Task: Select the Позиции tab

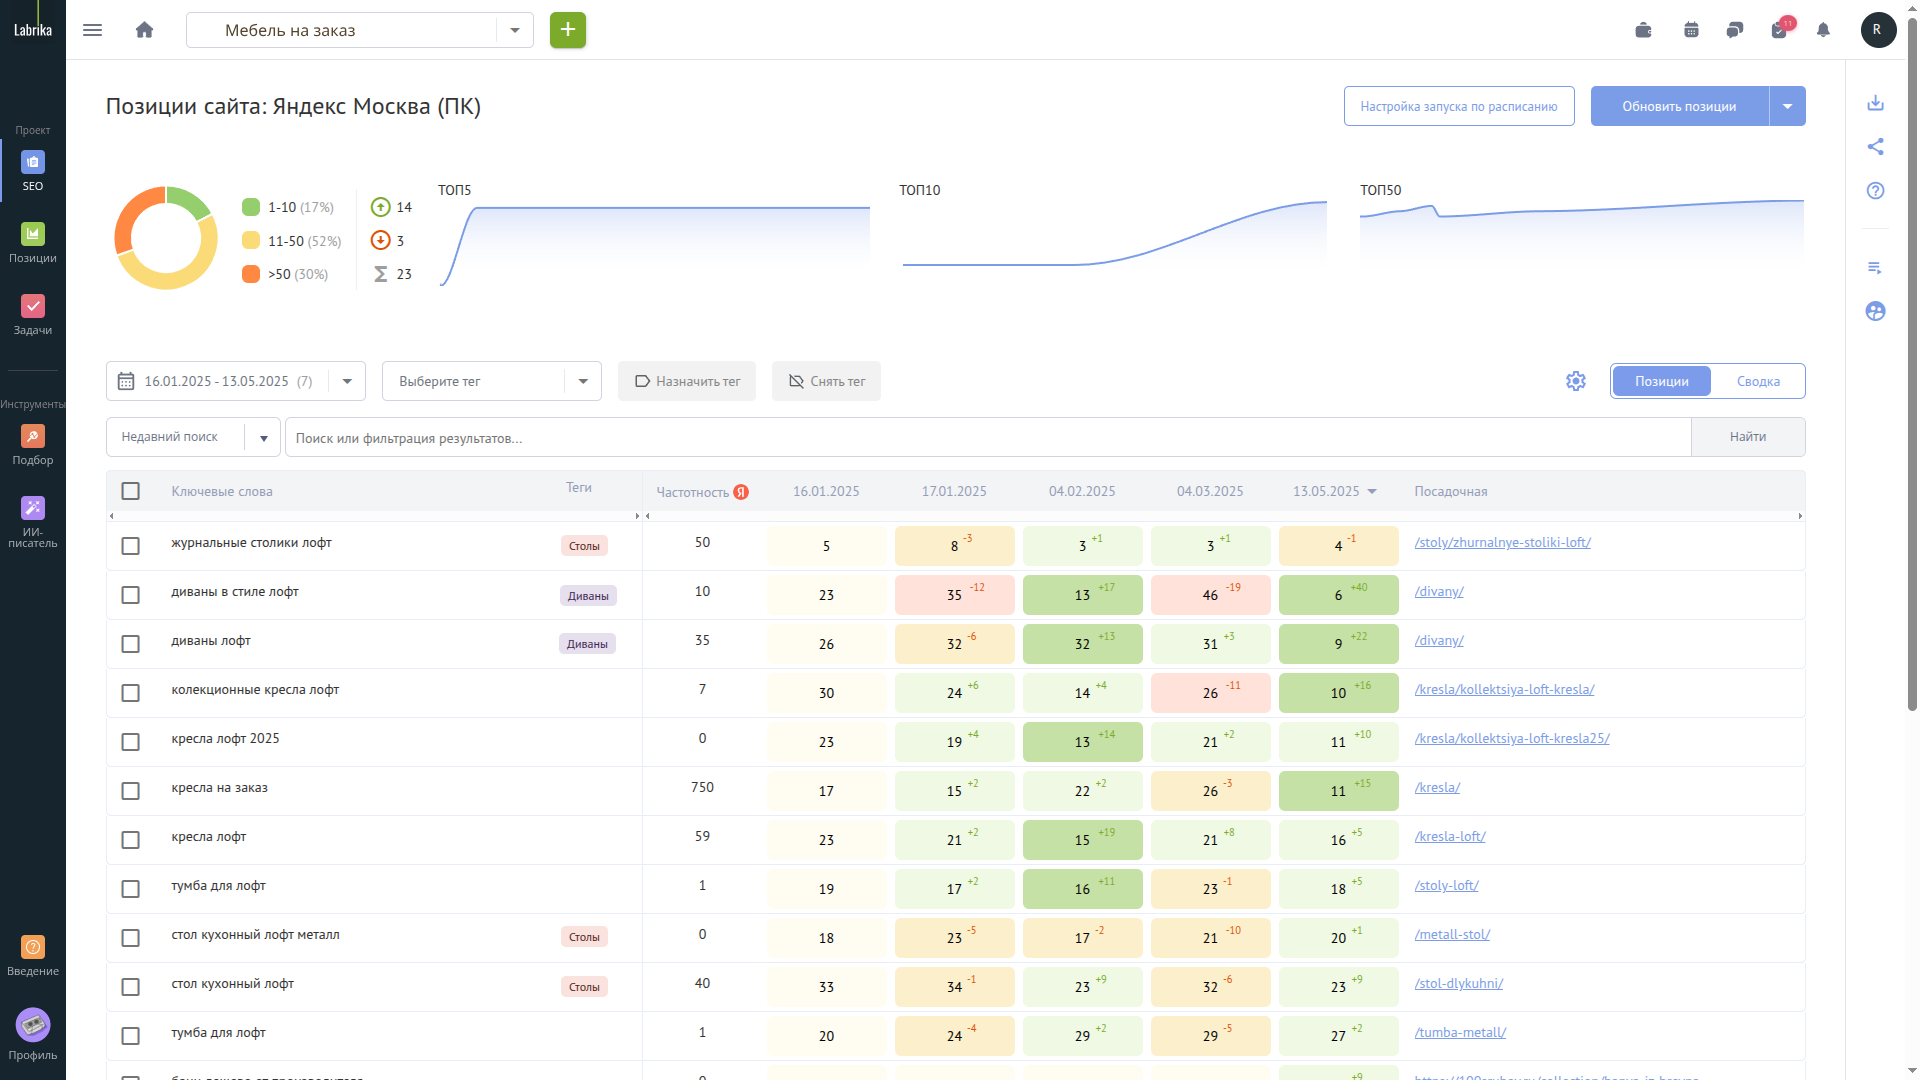Action: point(1662,381)
